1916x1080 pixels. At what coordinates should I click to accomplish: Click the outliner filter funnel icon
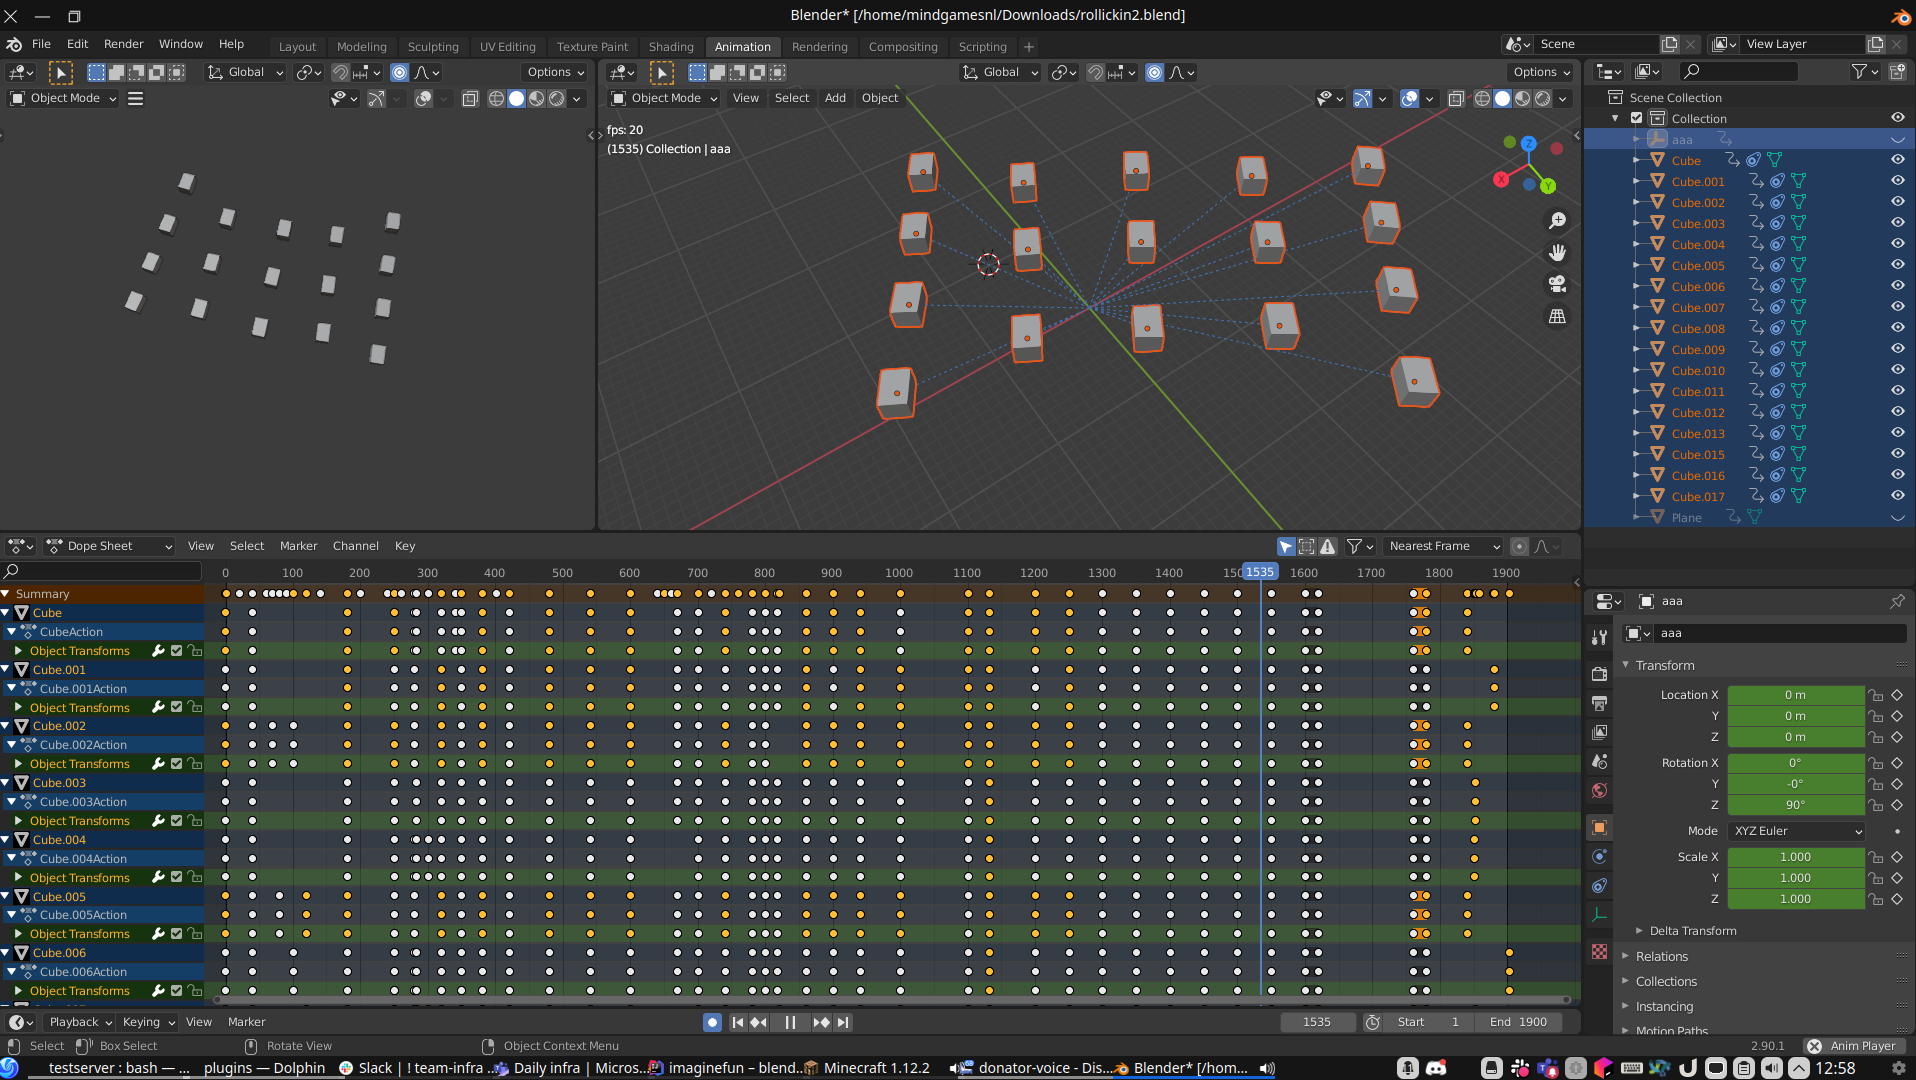pos(1859,71)
